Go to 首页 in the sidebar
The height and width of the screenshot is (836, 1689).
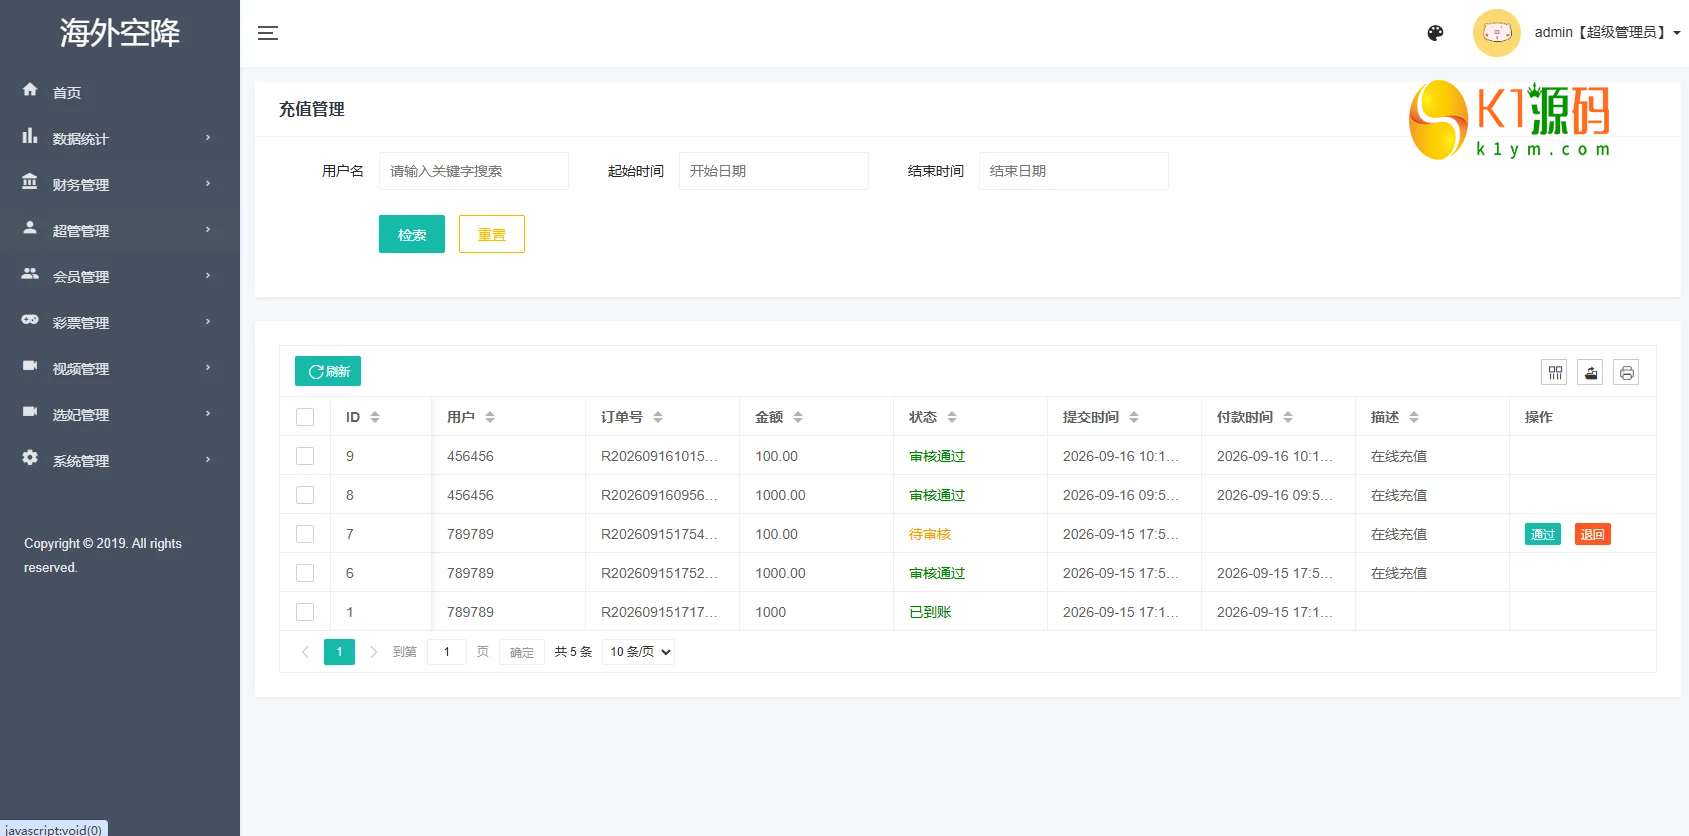[x=120, y=92]
